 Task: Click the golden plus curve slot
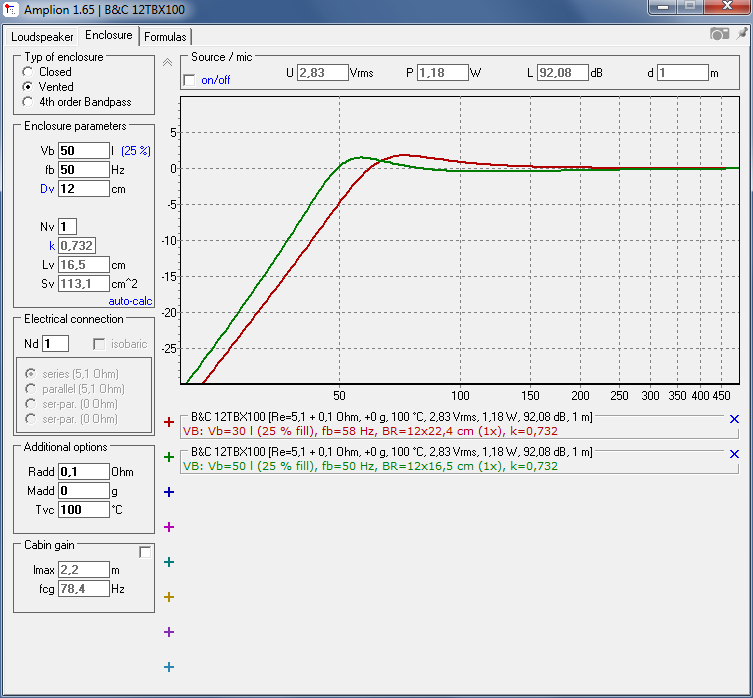click(169, 597)
